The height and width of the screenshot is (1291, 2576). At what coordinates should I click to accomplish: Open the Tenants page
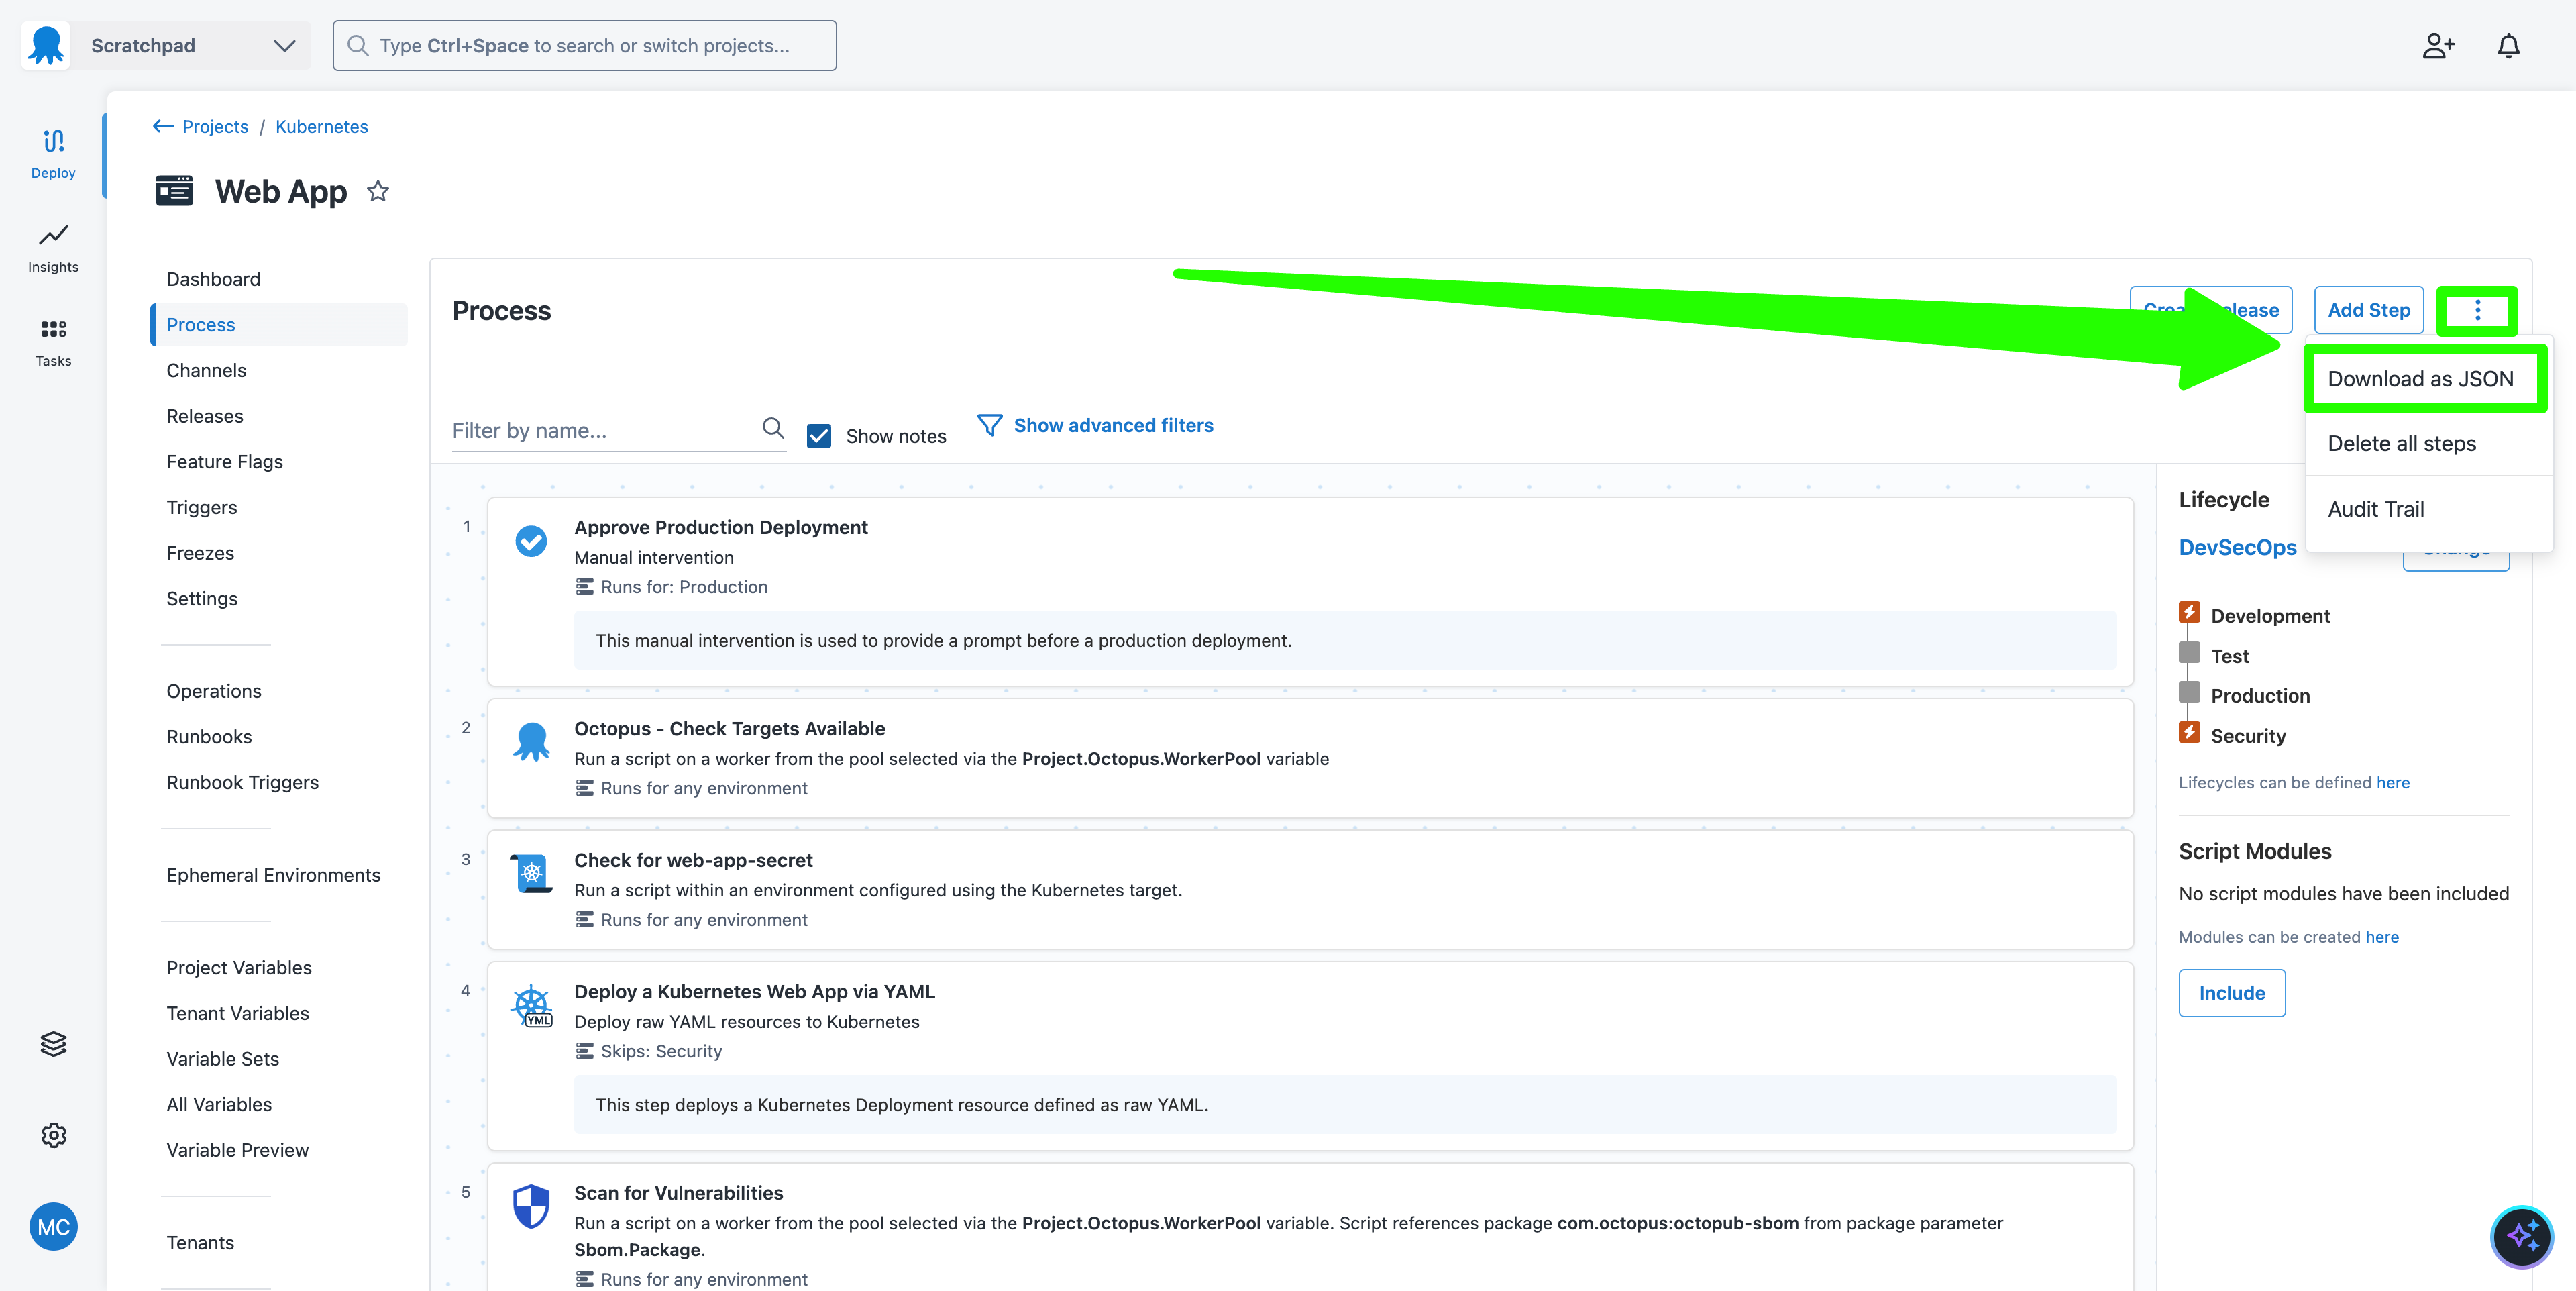click(200, 1242)
